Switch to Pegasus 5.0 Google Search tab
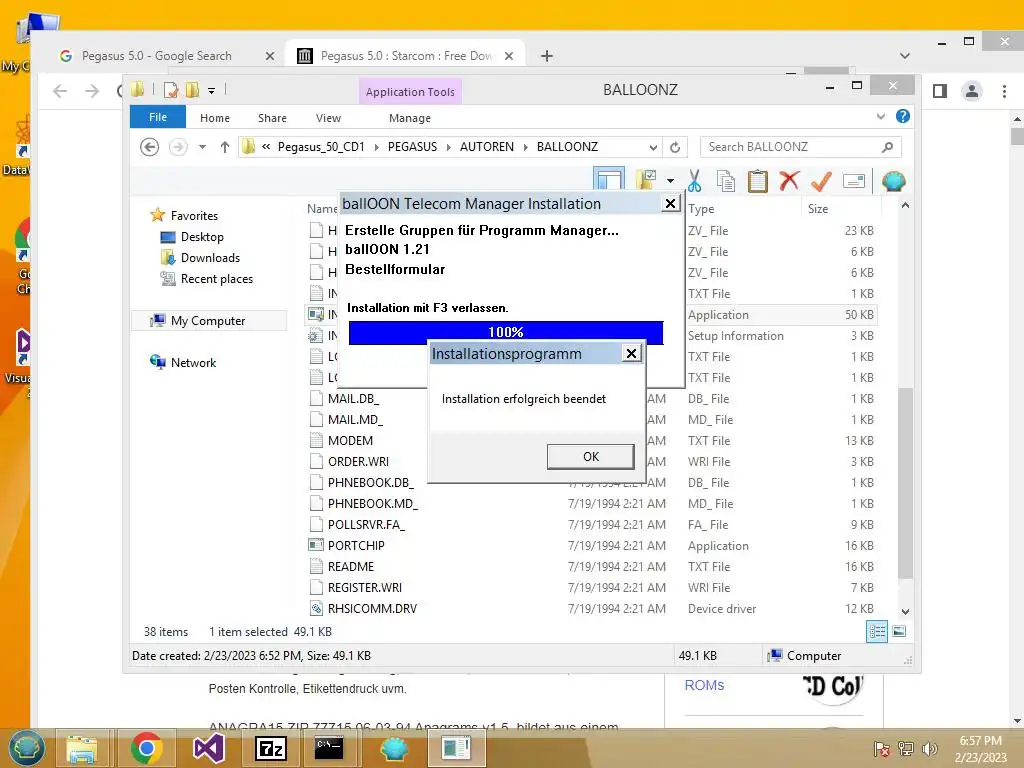Viewport: 1024px width, 768px height. (x=157, y=56)
